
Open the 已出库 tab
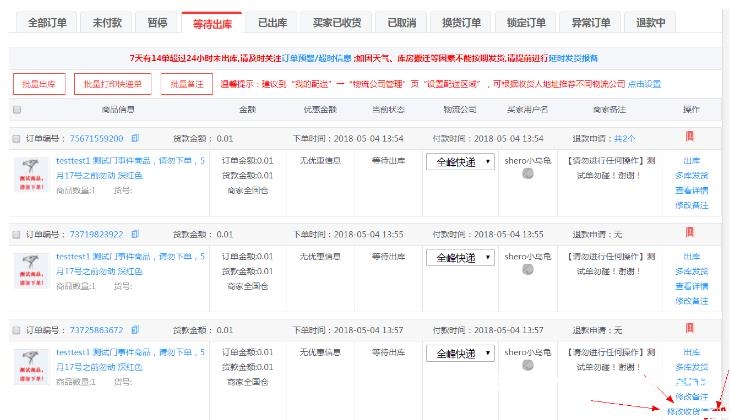click(x=274, y=23)
